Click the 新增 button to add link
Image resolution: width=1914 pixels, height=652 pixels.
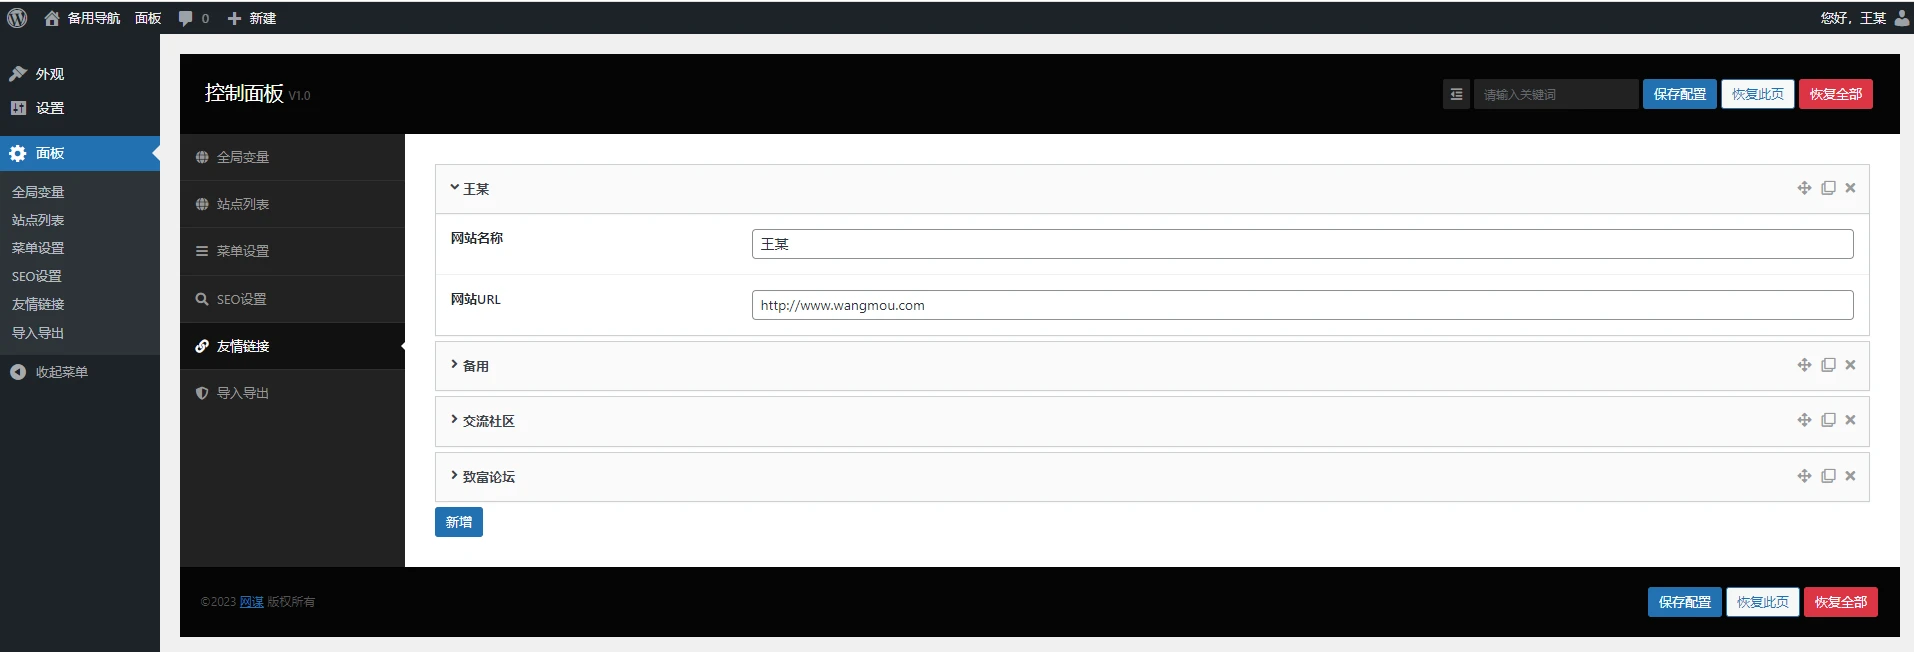point(458,522)
